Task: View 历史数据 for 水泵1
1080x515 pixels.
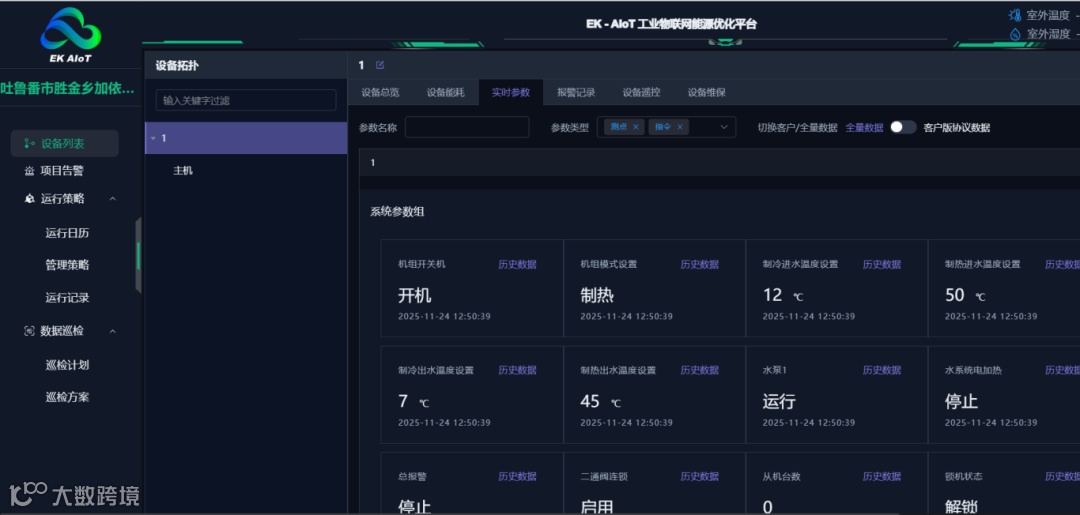Action: coord(882,370)
